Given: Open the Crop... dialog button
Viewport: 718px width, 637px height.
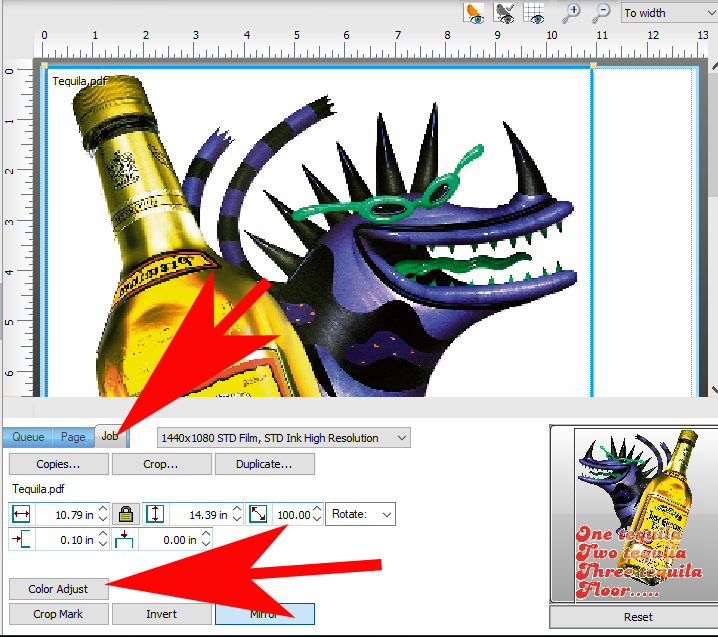Looking at the screenshot, I should point(161,464).
